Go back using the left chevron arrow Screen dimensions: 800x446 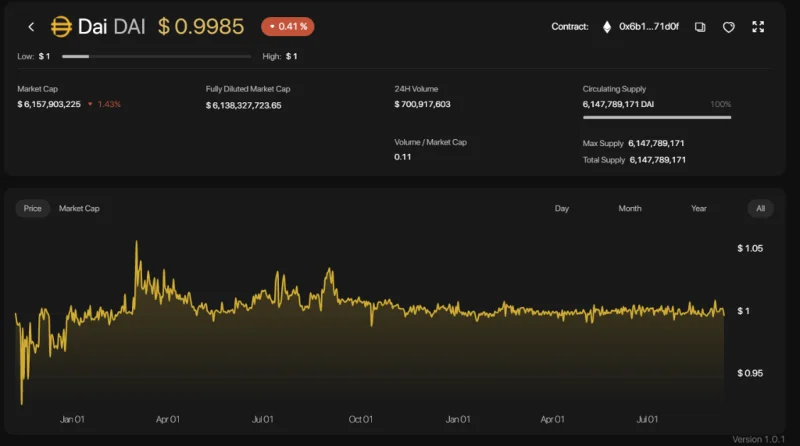31,27
